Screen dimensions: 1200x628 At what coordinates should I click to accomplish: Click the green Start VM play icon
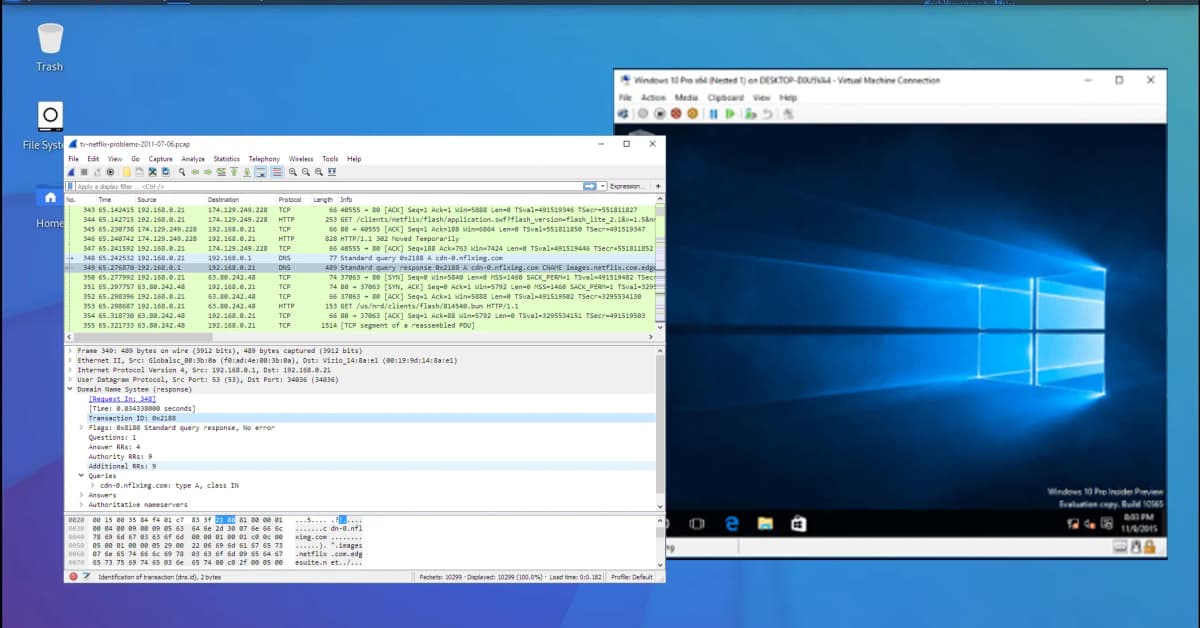pos(731,114)
